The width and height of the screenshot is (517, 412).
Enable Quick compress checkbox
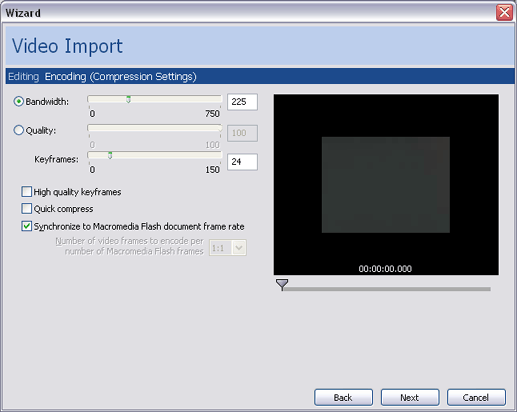point(26,209)
